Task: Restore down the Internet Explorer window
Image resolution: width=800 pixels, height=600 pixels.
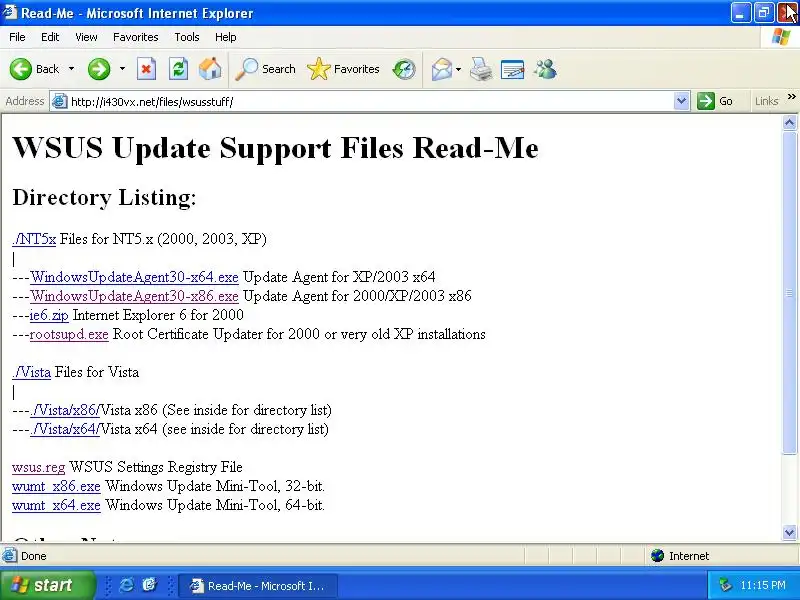Action: coord(764,13)
